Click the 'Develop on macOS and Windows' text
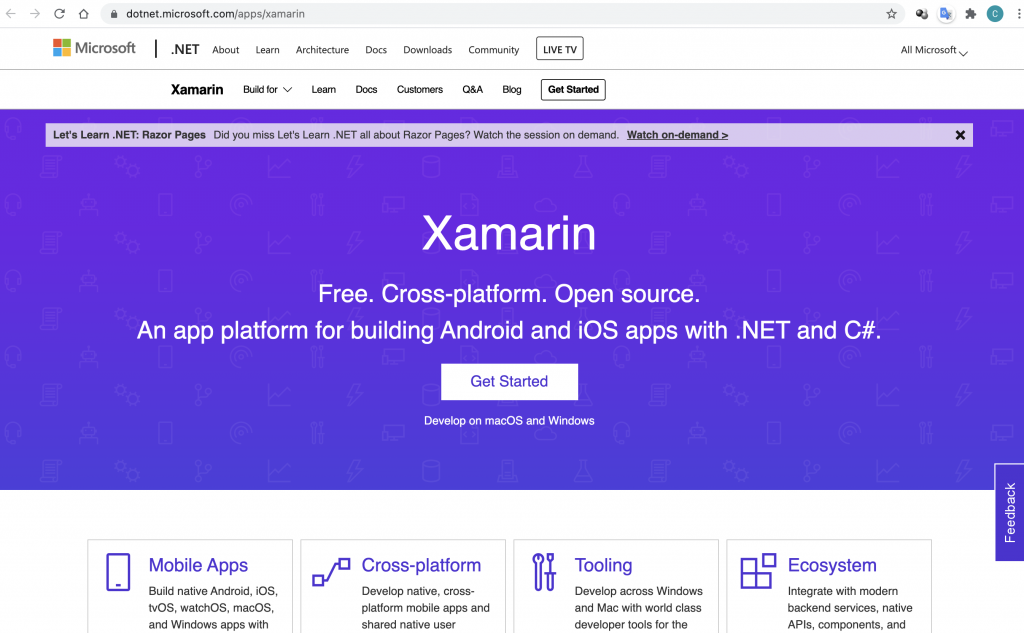The image size is (1024, 633). click(509, 421)
